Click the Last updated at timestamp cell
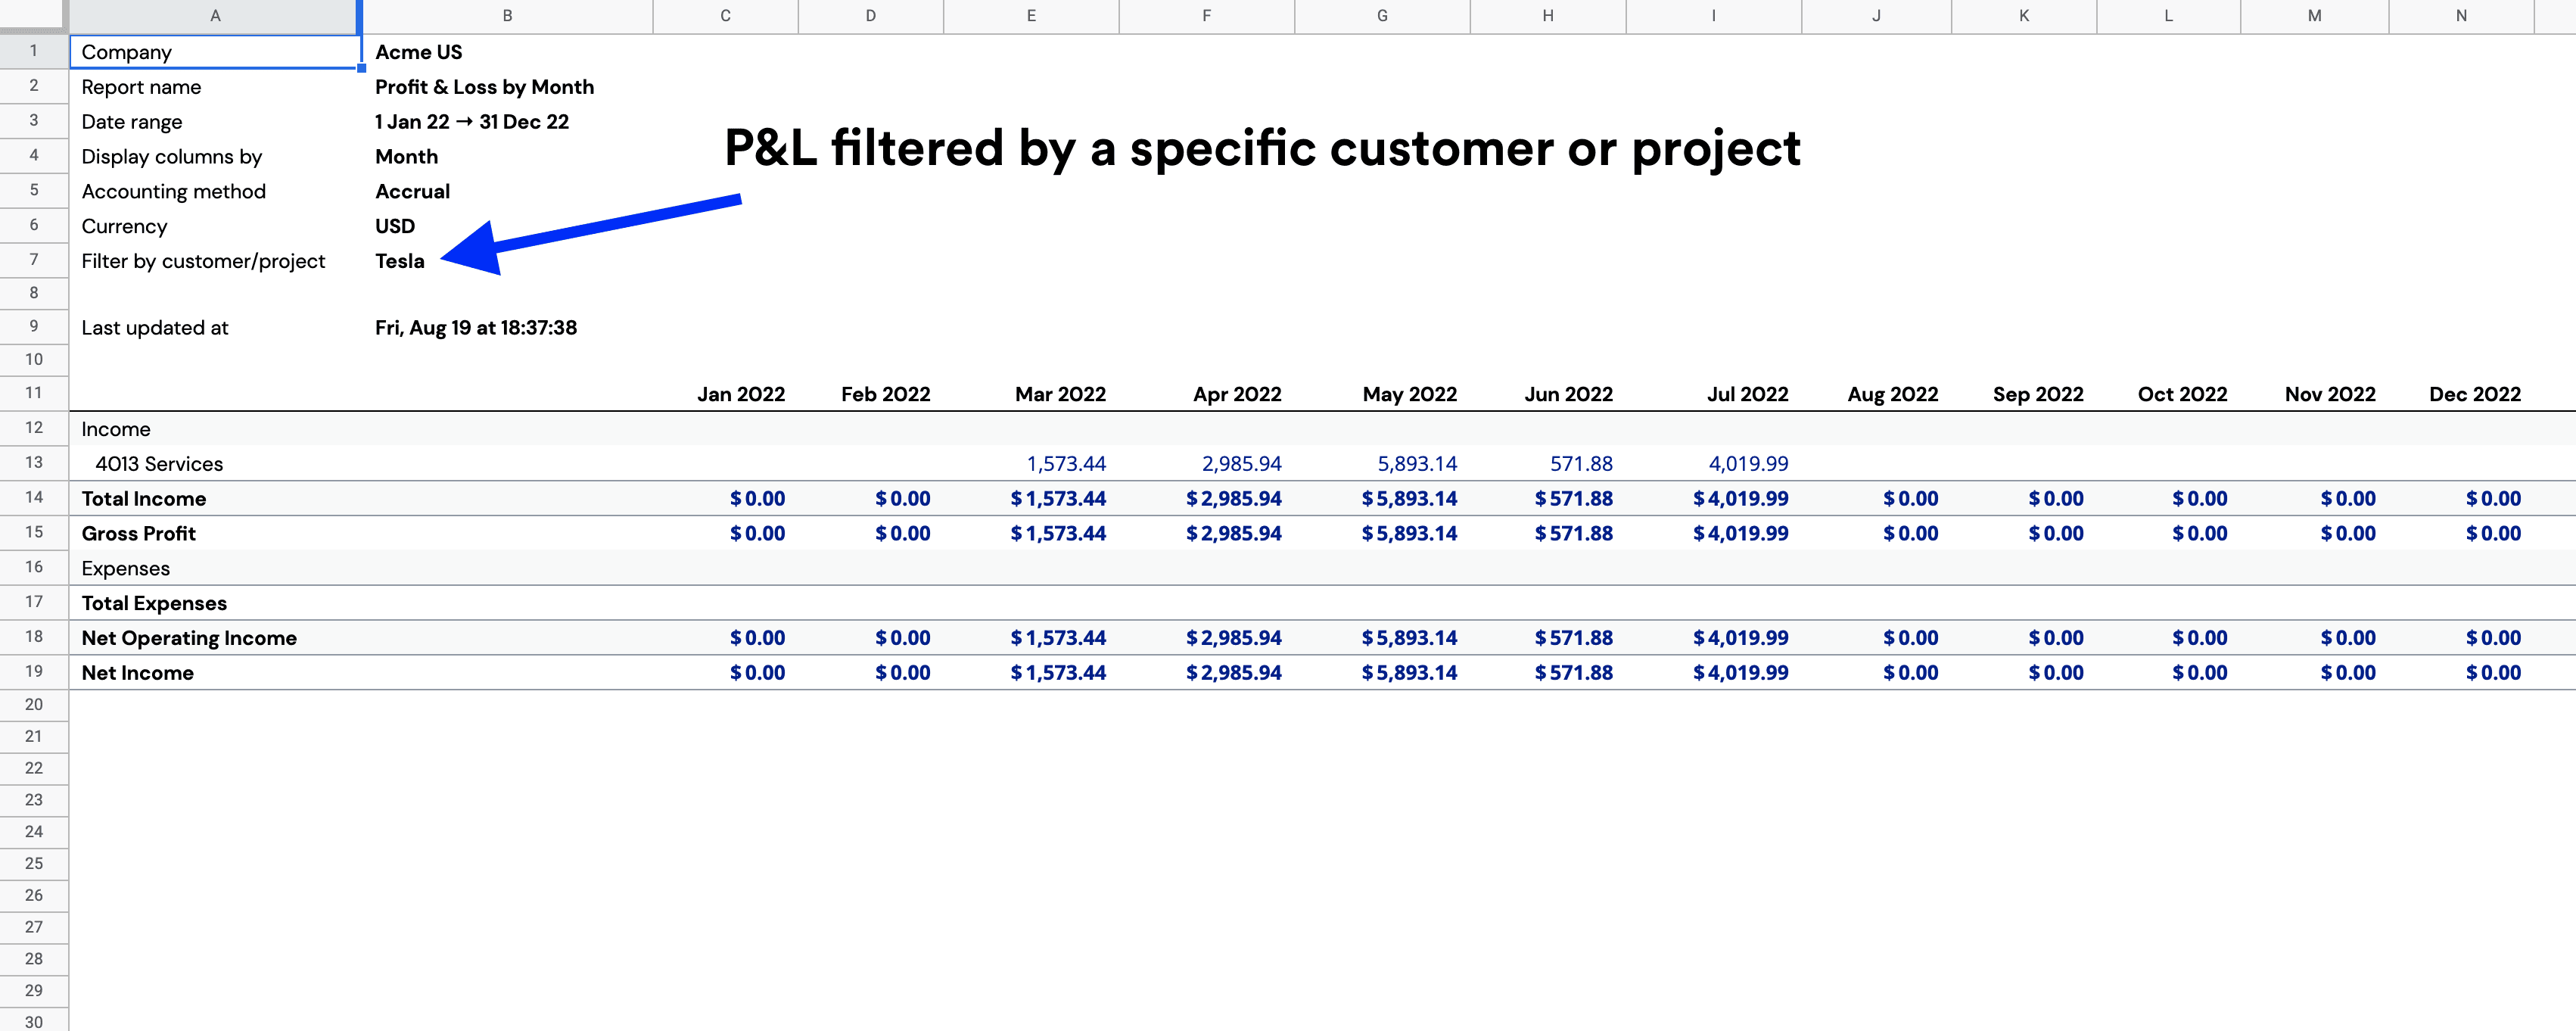Image resolution: width=2576 pixels, height=1031 pixels. tap(476, 327)
